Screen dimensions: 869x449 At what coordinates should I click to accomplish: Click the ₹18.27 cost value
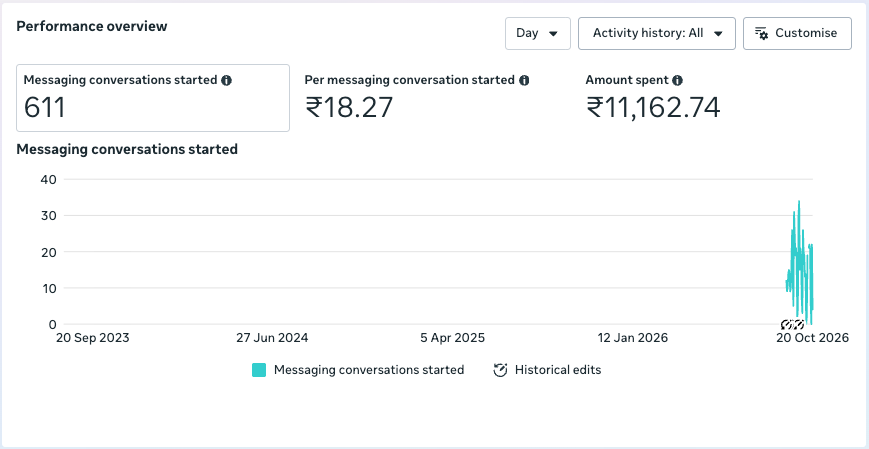pyautogui.click(x=349, y=108)
